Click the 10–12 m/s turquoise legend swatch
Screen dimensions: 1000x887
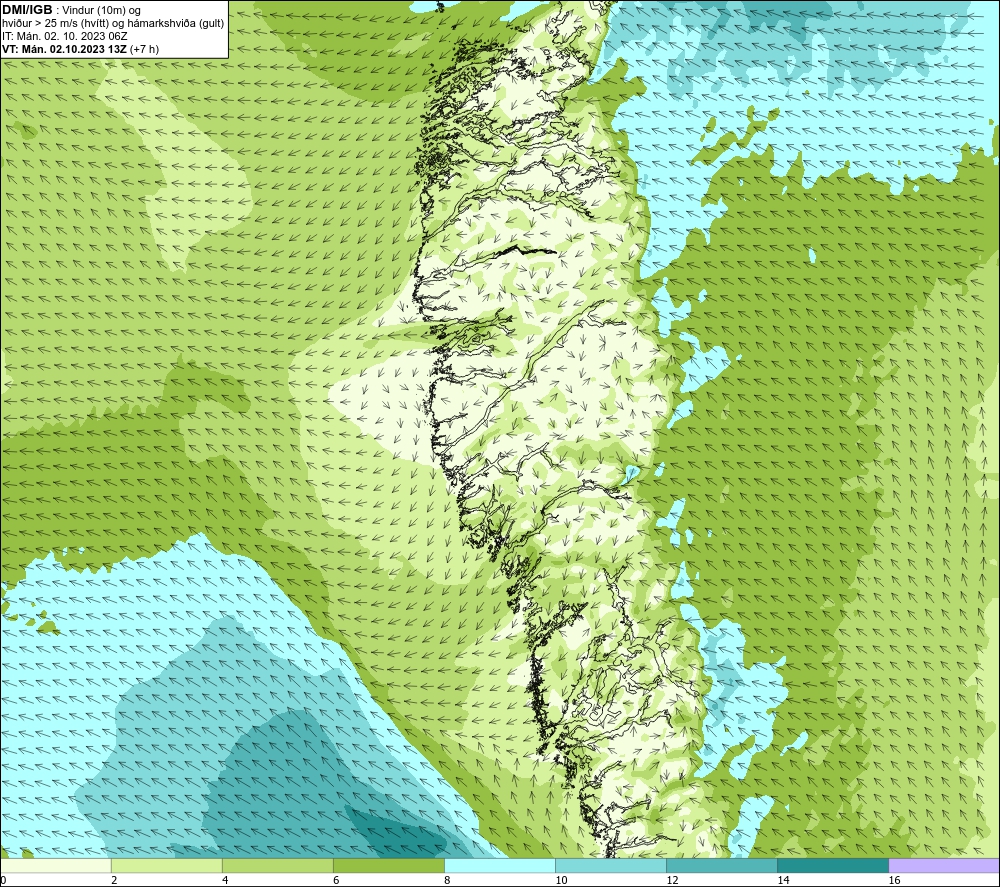click(x=611, y=866)
